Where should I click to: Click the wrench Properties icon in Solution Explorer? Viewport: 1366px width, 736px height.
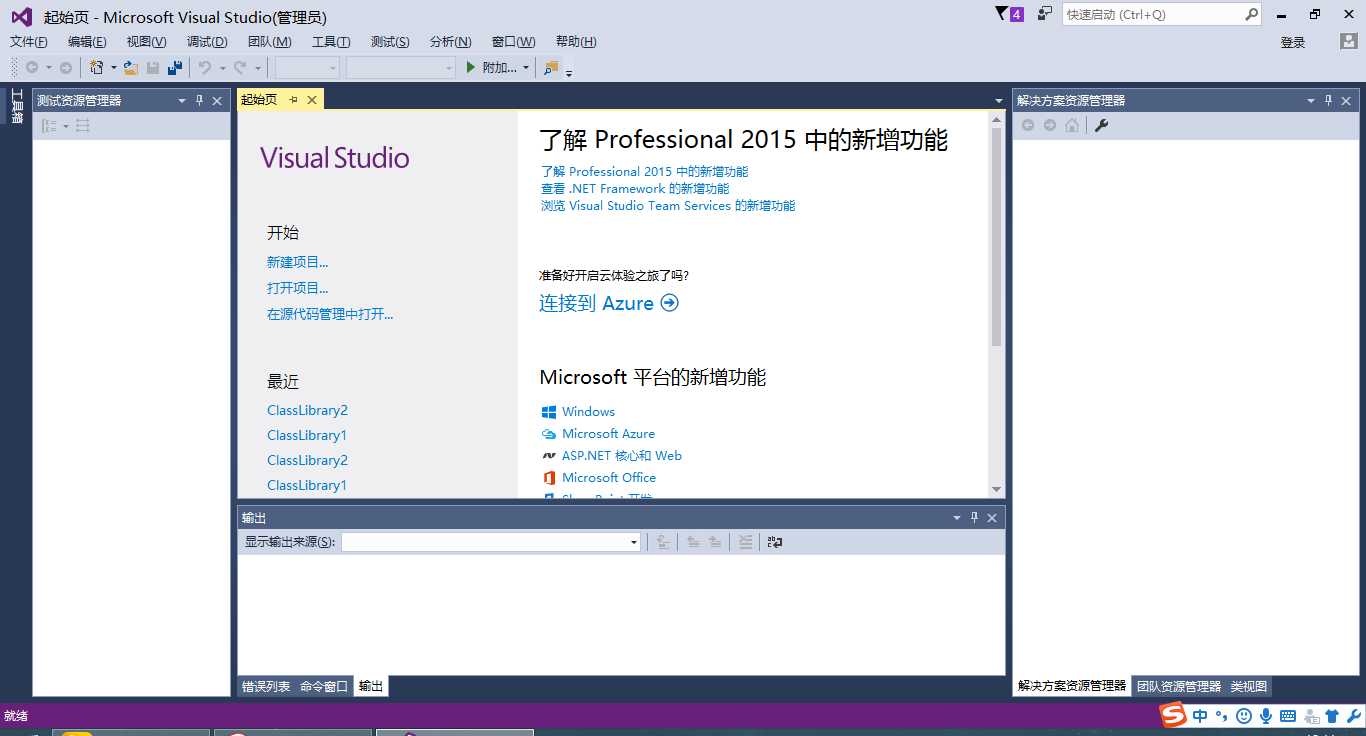click(1101, 125)
